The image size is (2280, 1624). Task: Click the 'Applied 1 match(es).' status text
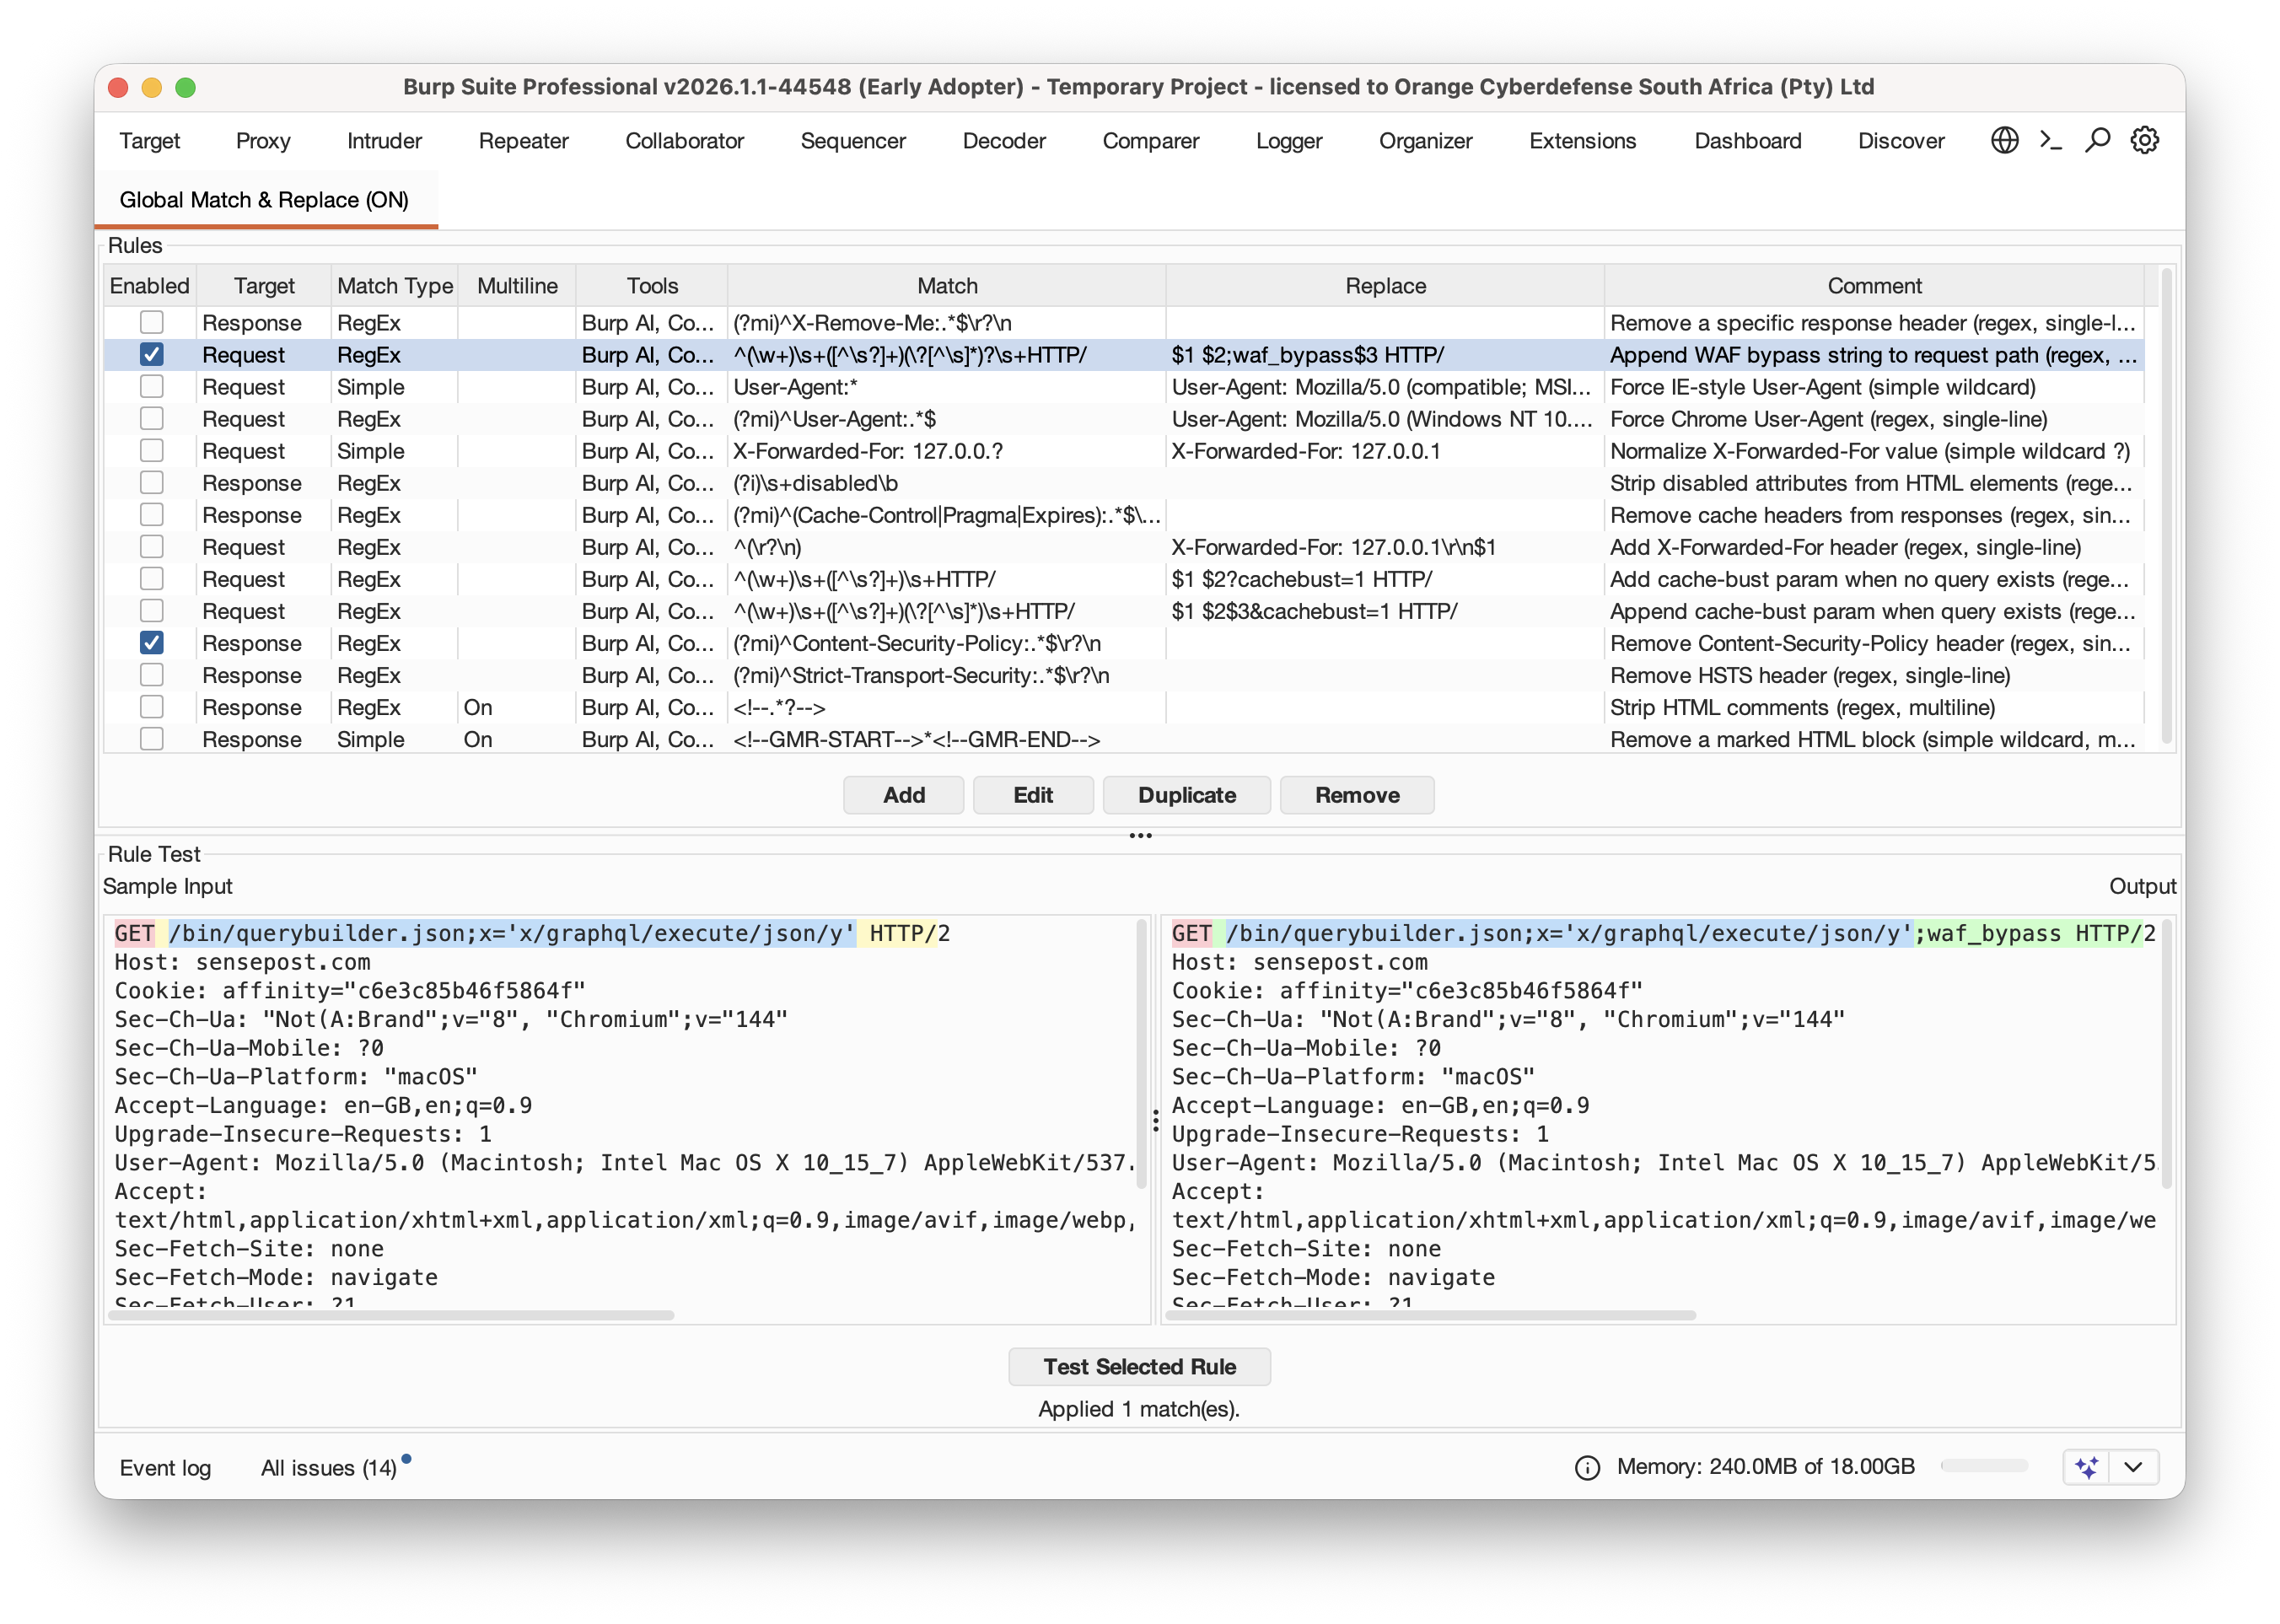tap(1139, 1409)
